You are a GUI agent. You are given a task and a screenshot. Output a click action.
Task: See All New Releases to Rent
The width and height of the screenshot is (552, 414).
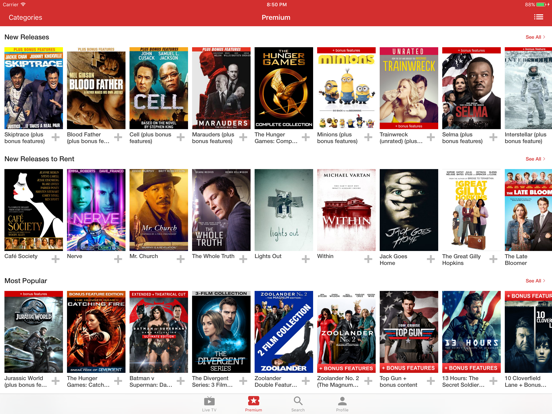click(x=535, y=159)
